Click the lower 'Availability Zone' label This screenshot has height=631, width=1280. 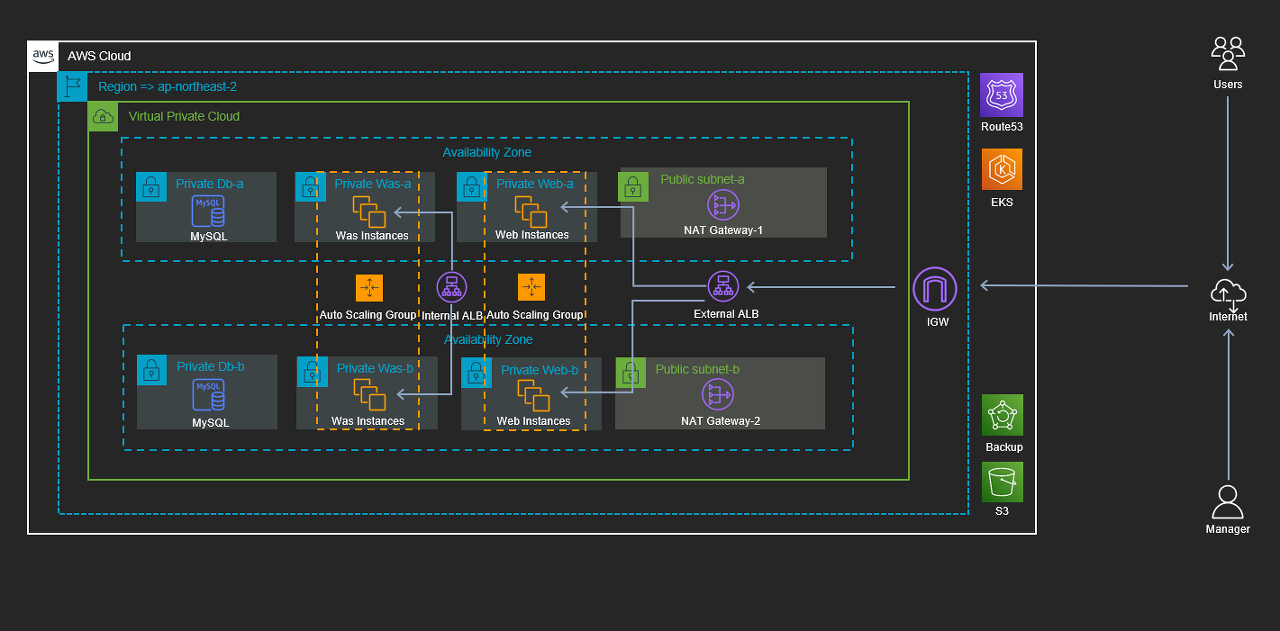[488, 340]
